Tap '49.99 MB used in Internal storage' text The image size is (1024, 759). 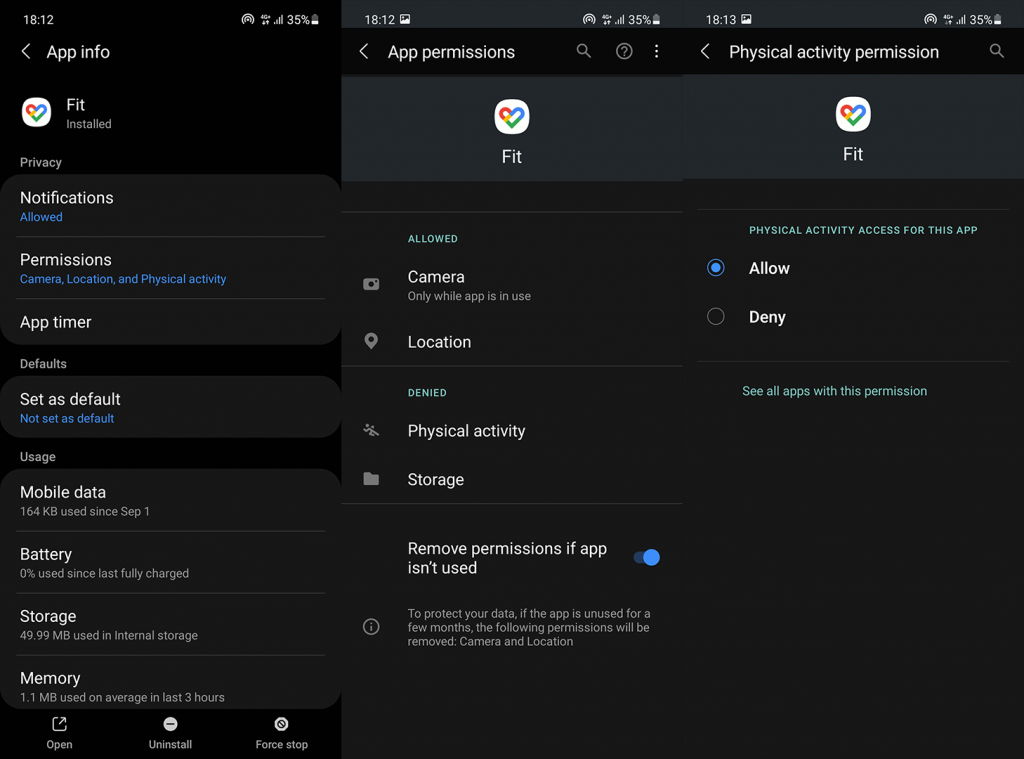(108, 636)
